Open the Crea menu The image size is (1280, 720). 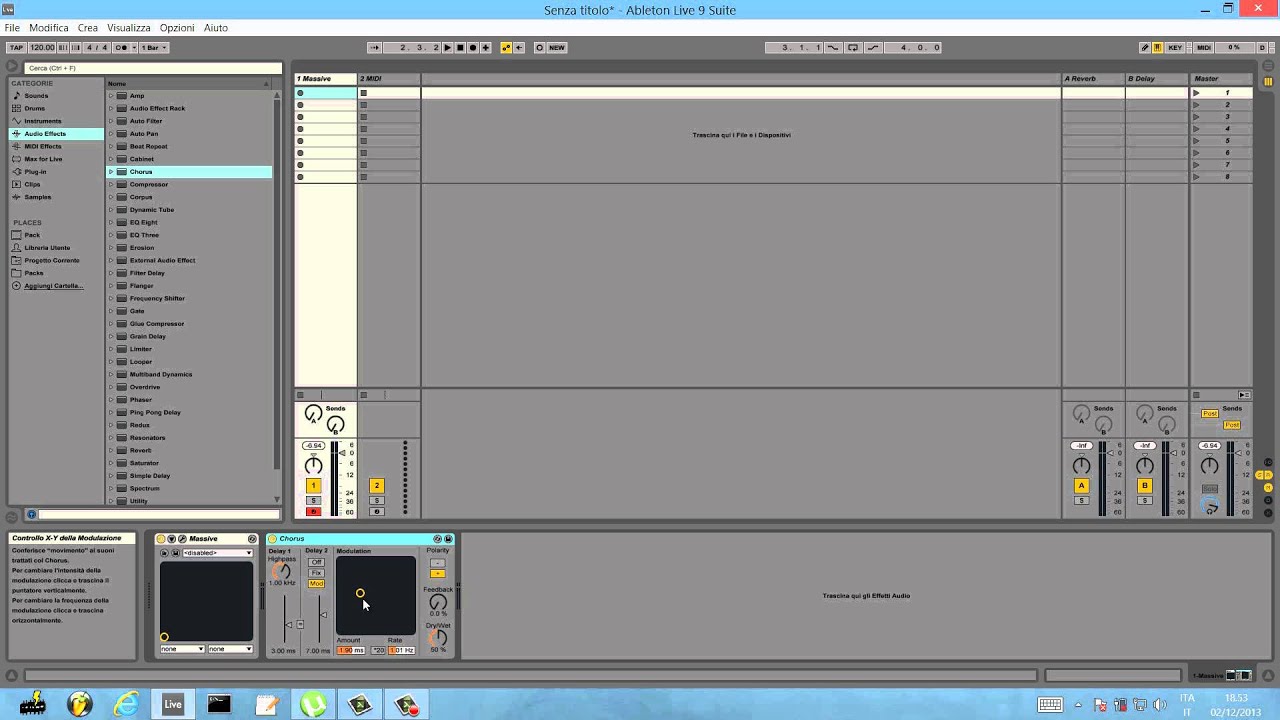tap(88, 28)
